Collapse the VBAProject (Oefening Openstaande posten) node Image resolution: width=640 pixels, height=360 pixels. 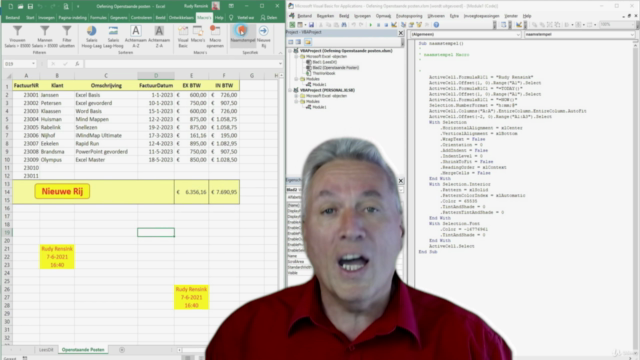290,51
